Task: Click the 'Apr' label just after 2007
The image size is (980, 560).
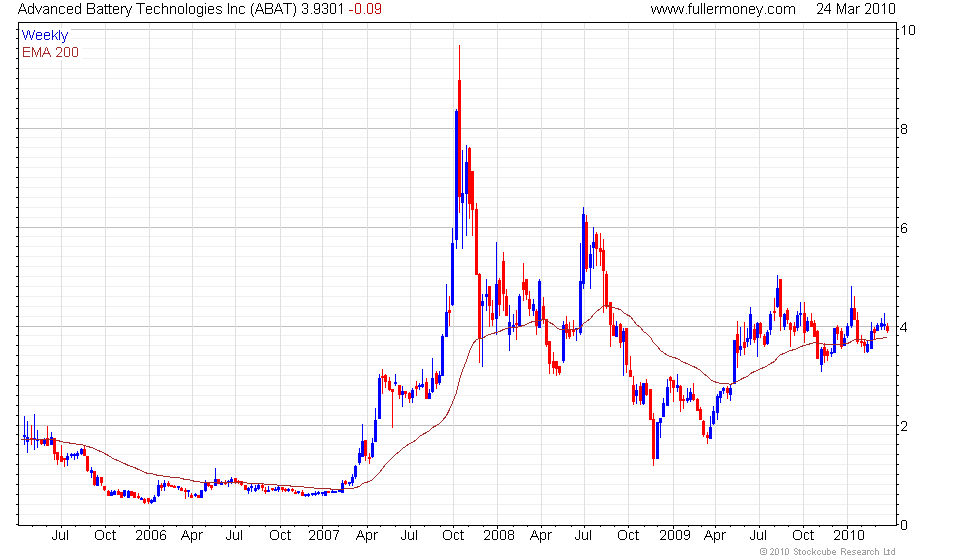Action: (367, 536)
